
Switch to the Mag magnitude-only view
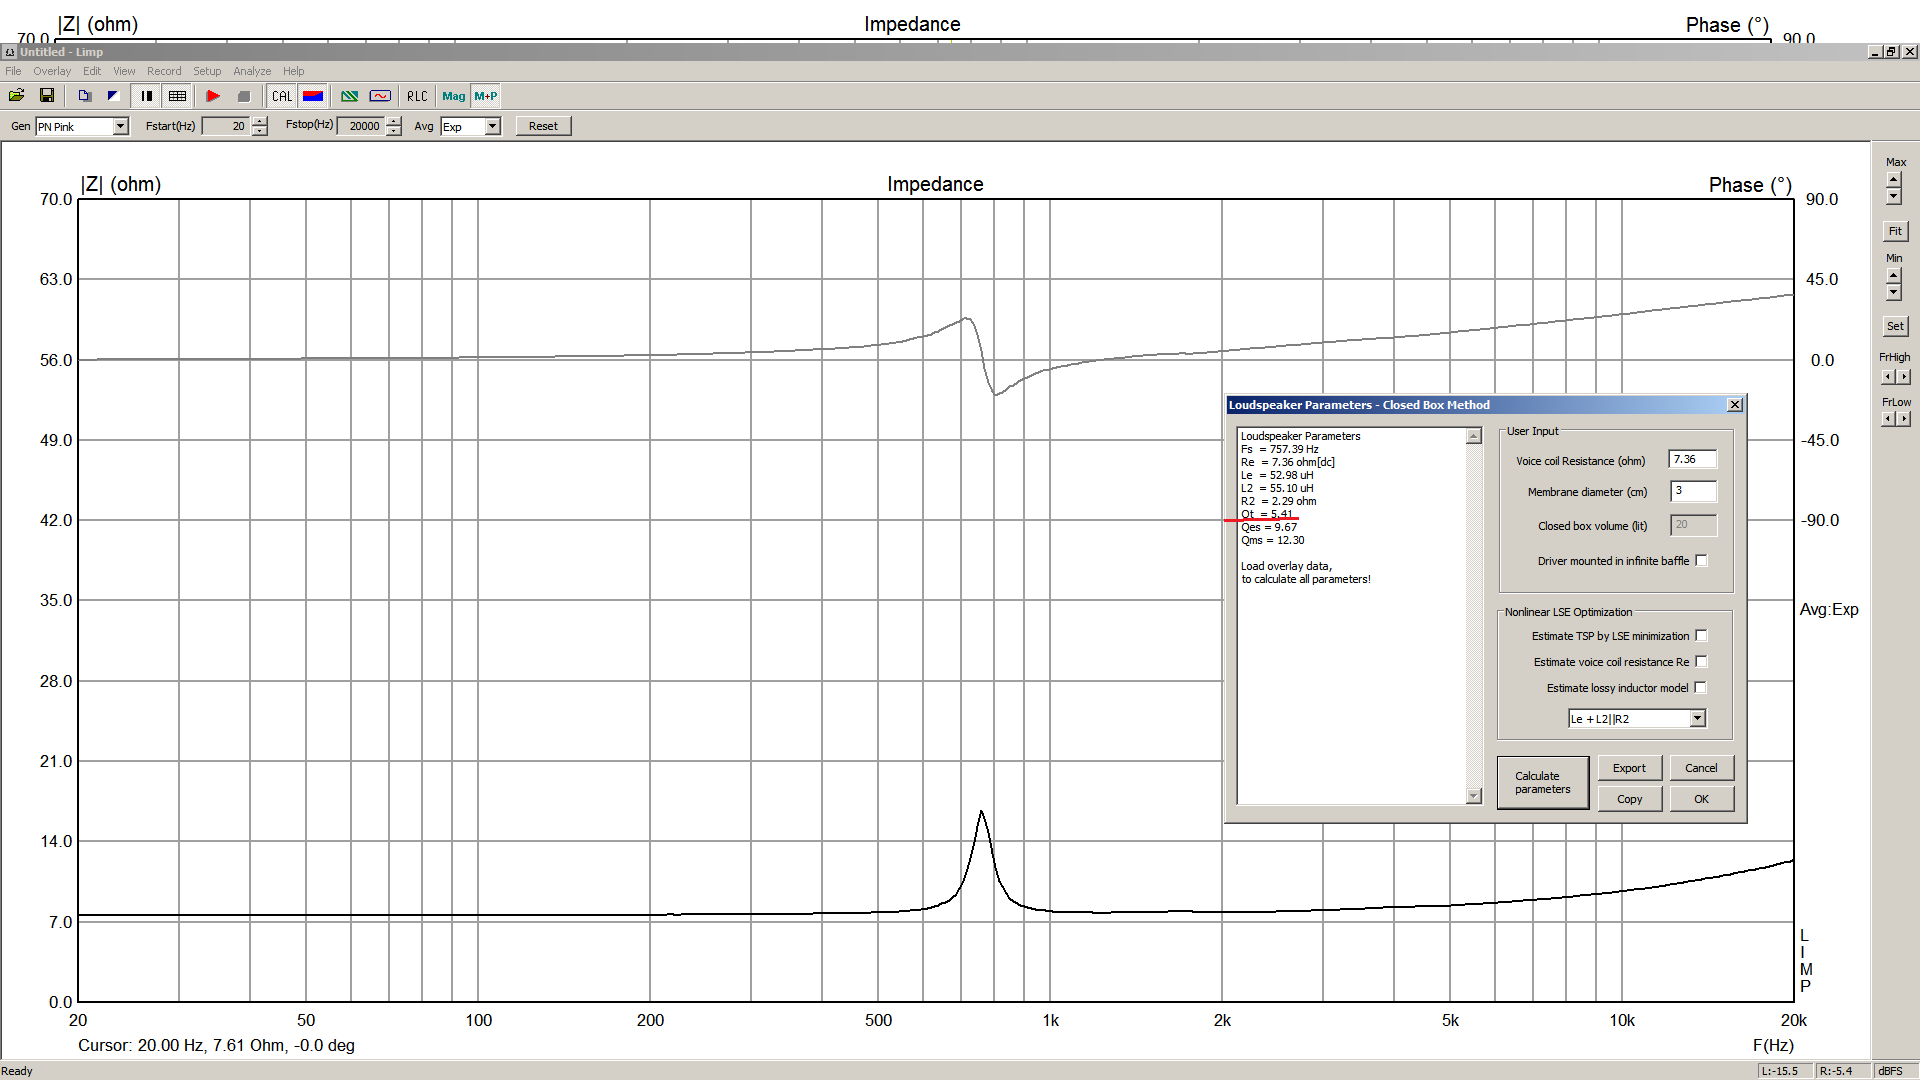(454, 96)
